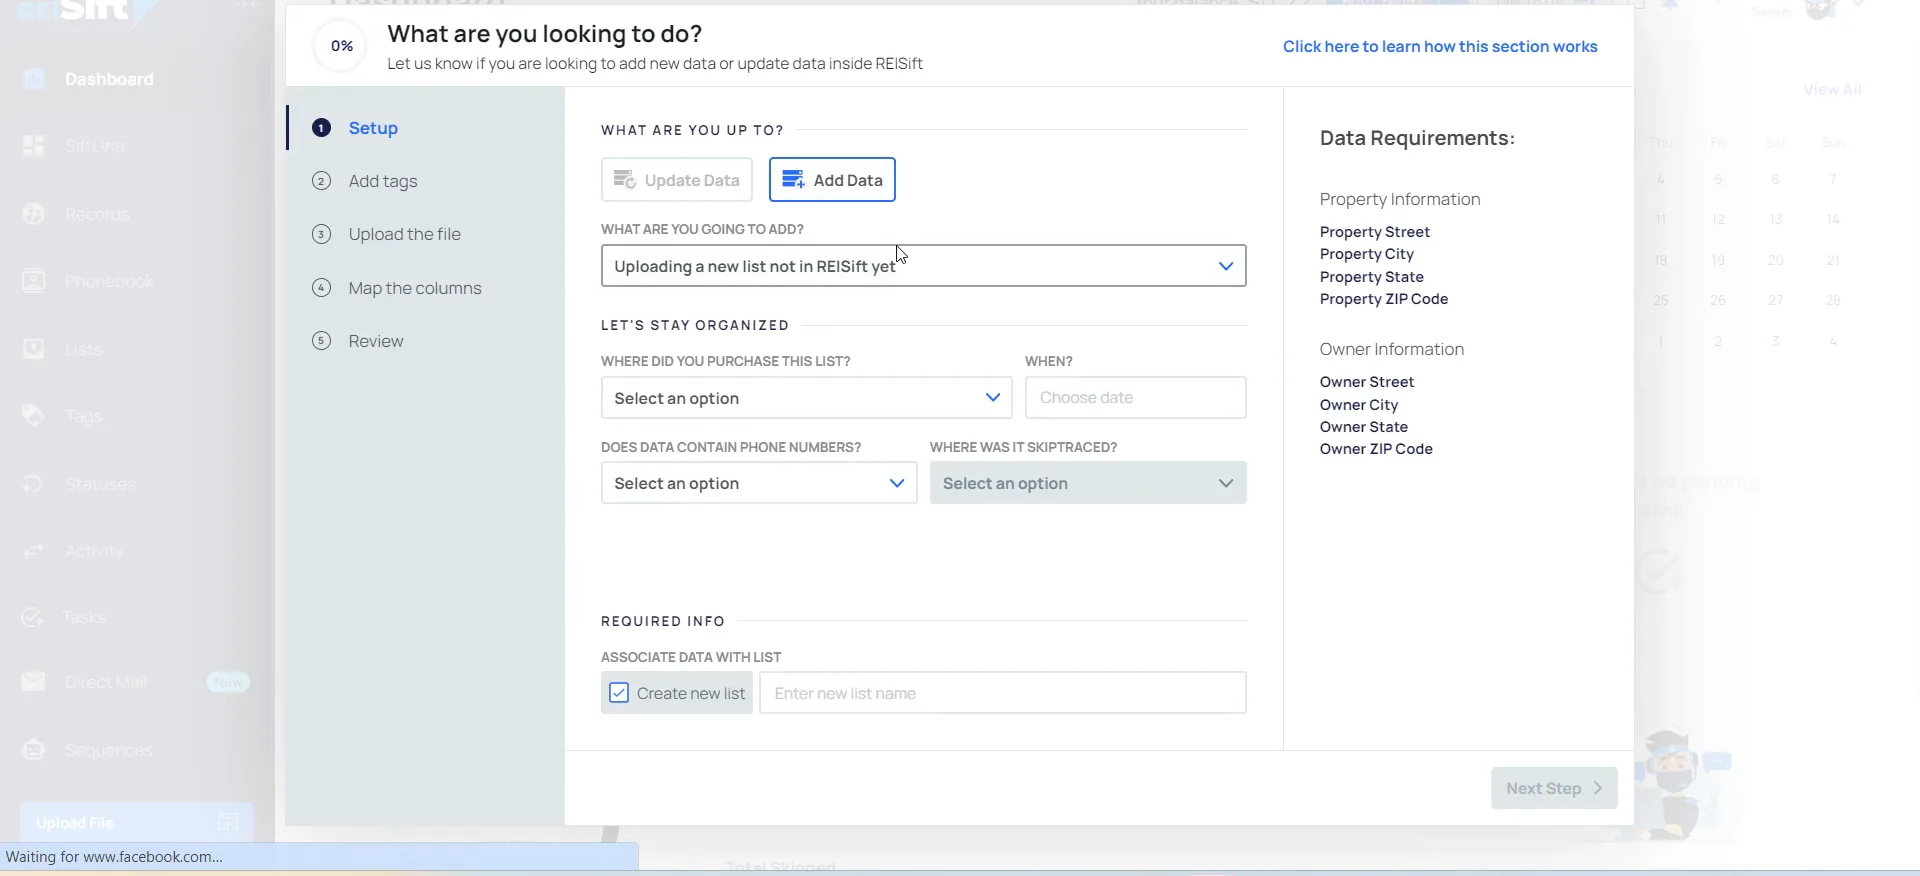Viewport: 1920px width, 876px height.
Task: Click the Next Step button
Action: [1554, 788]
